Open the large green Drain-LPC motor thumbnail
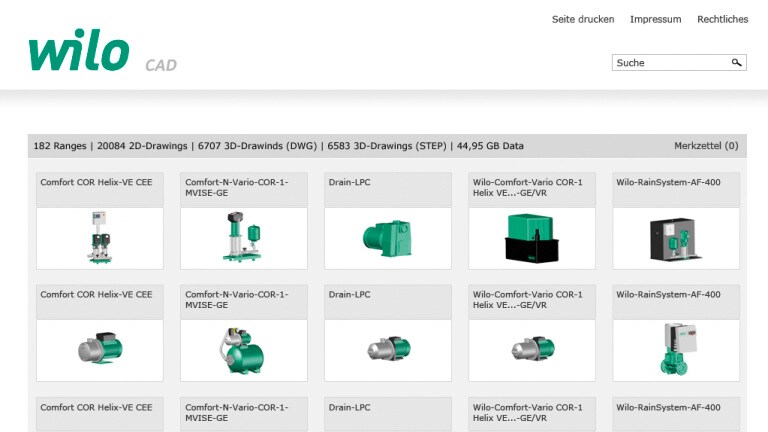Viewport: 768px width, 432px height. point(388,238)
